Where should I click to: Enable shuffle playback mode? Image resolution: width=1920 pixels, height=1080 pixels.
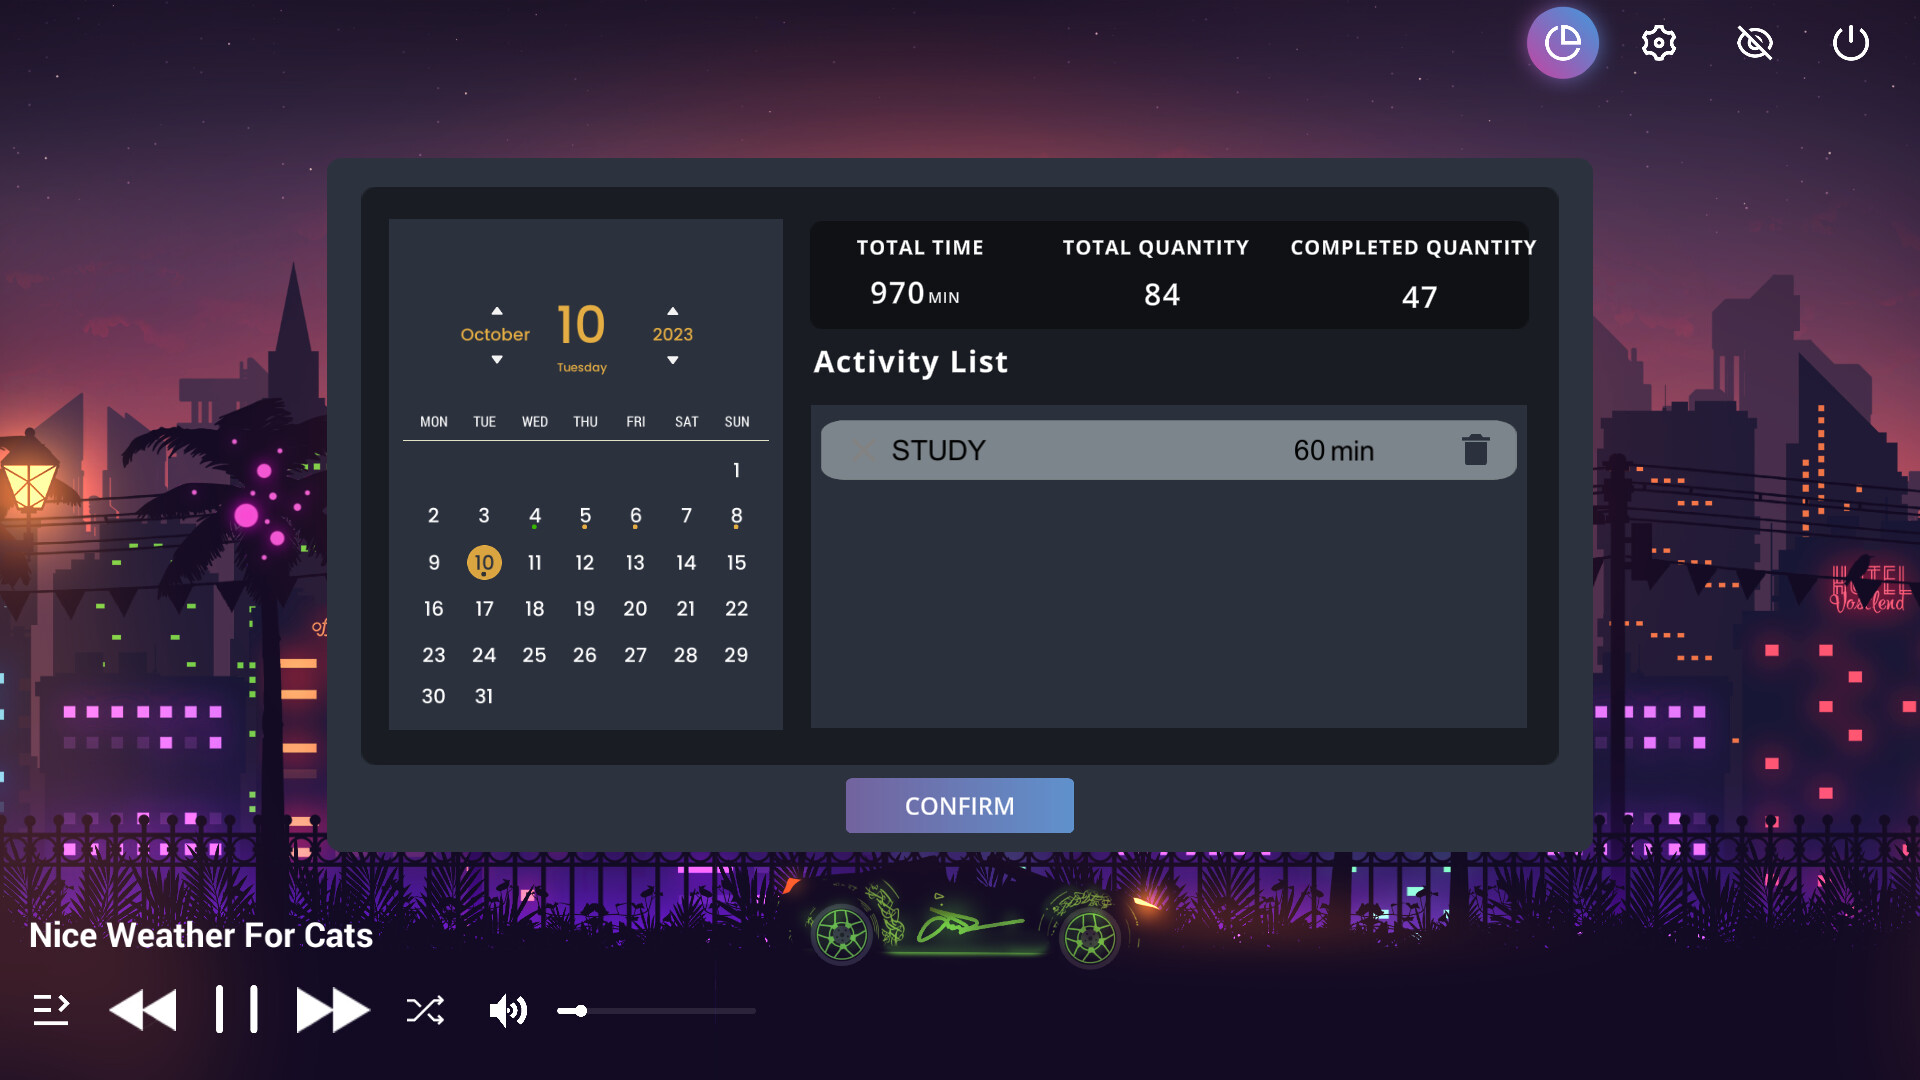[x=424, y=1010]
